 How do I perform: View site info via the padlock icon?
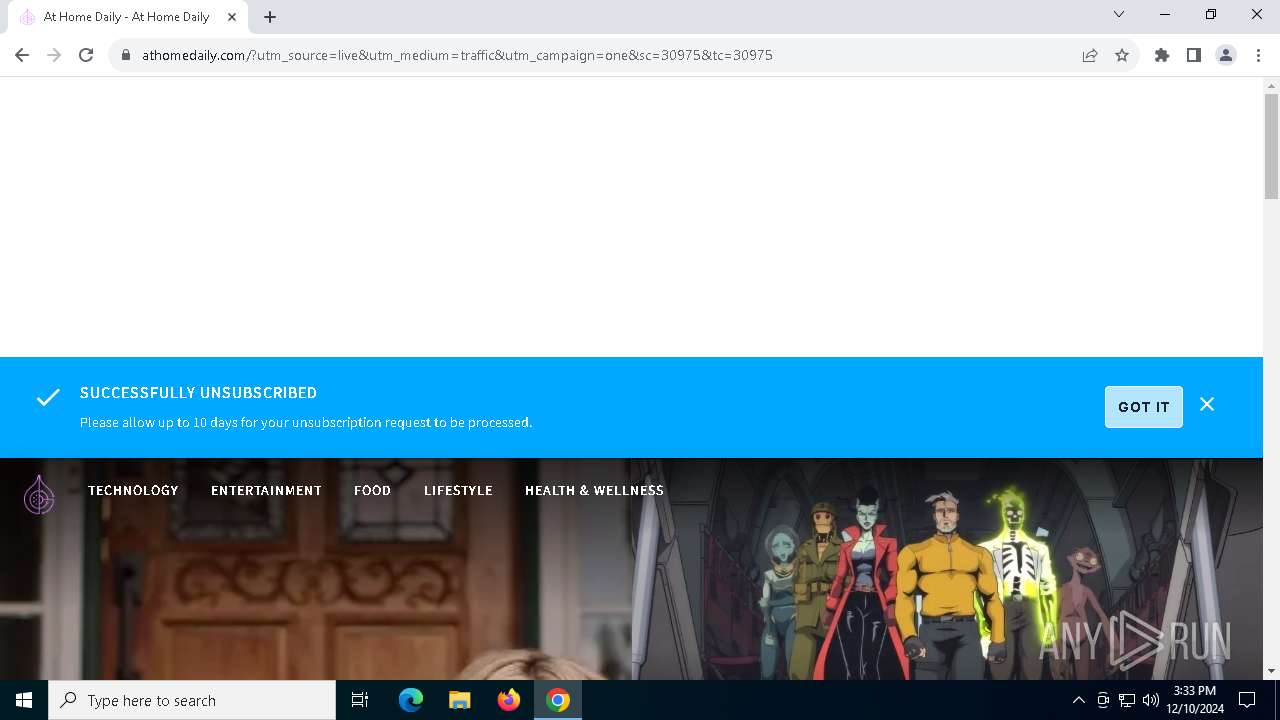click(126, 55)
